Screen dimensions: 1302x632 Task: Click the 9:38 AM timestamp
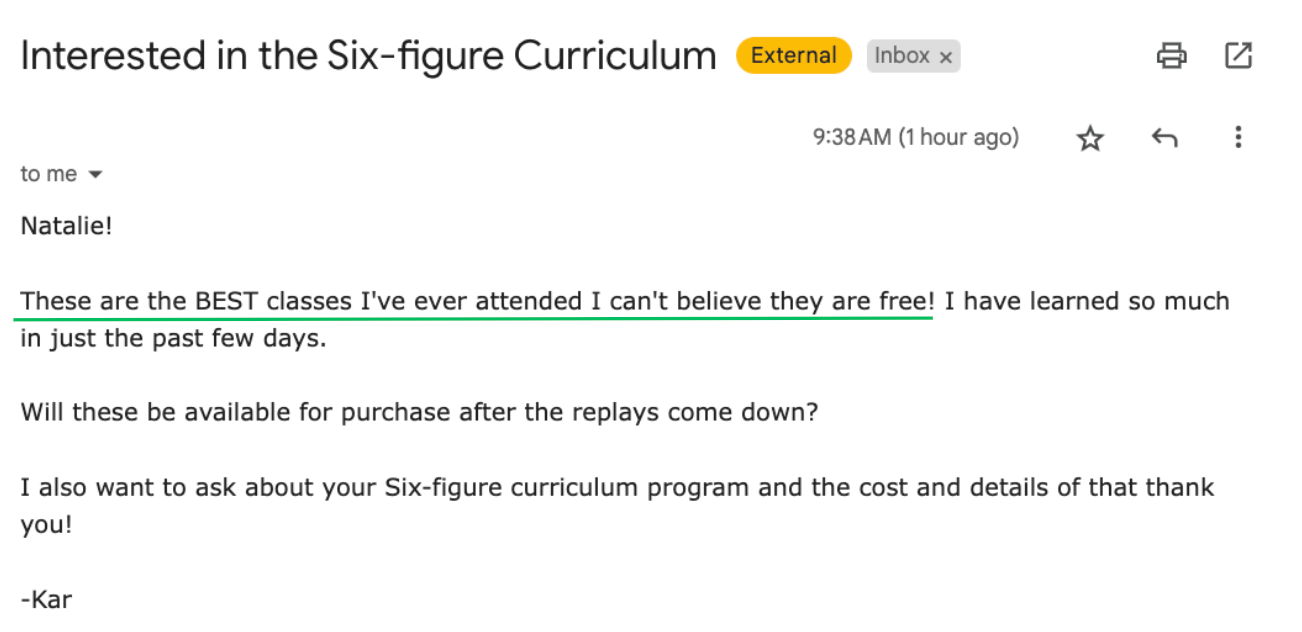click(915, 137)
